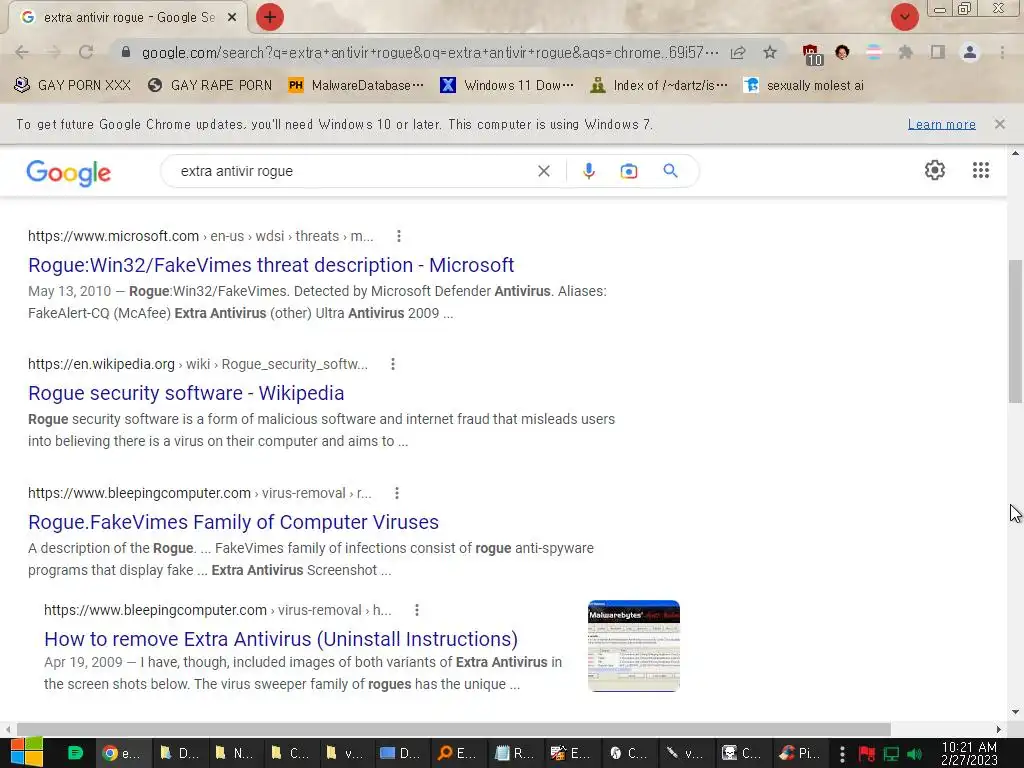Open the orange magnifier 'E...' taskbar app

point(457,753)
